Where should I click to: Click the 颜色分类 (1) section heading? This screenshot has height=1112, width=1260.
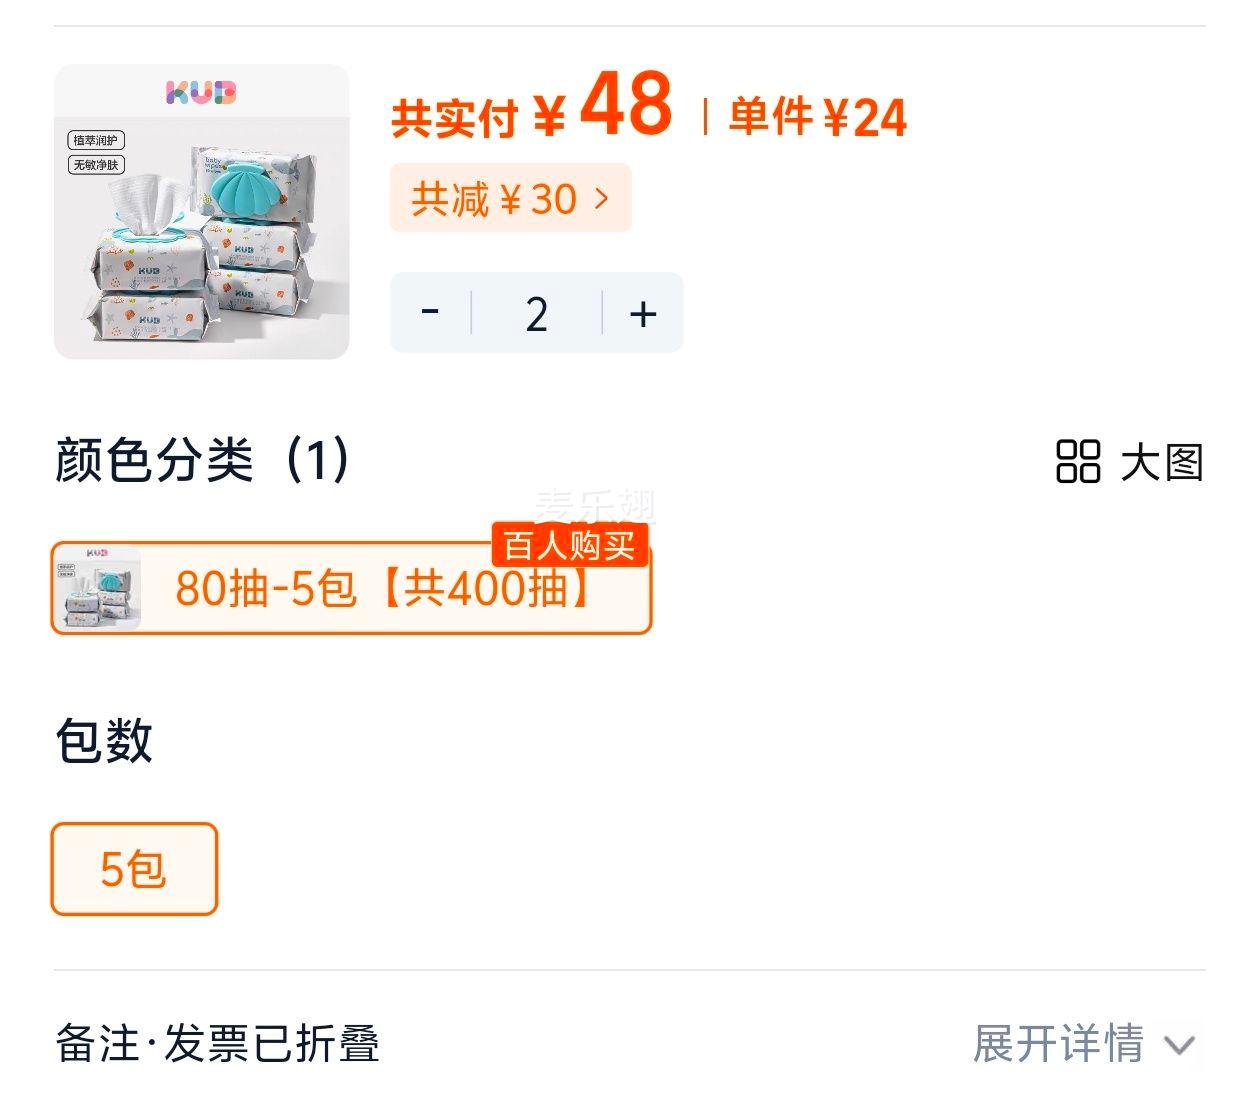click(x=202, y=461)
